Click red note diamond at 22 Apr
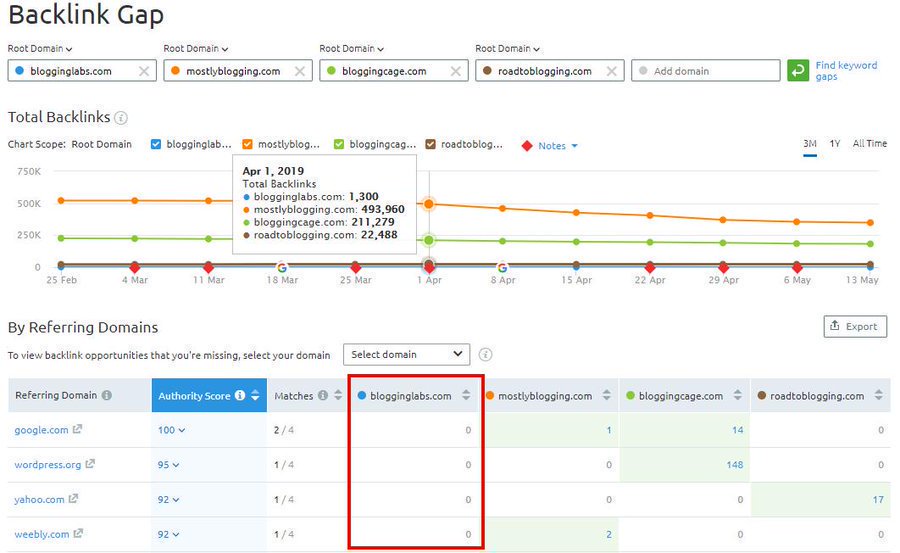The height and width of the screenshot is (553, 900). (x=650, y=268)
